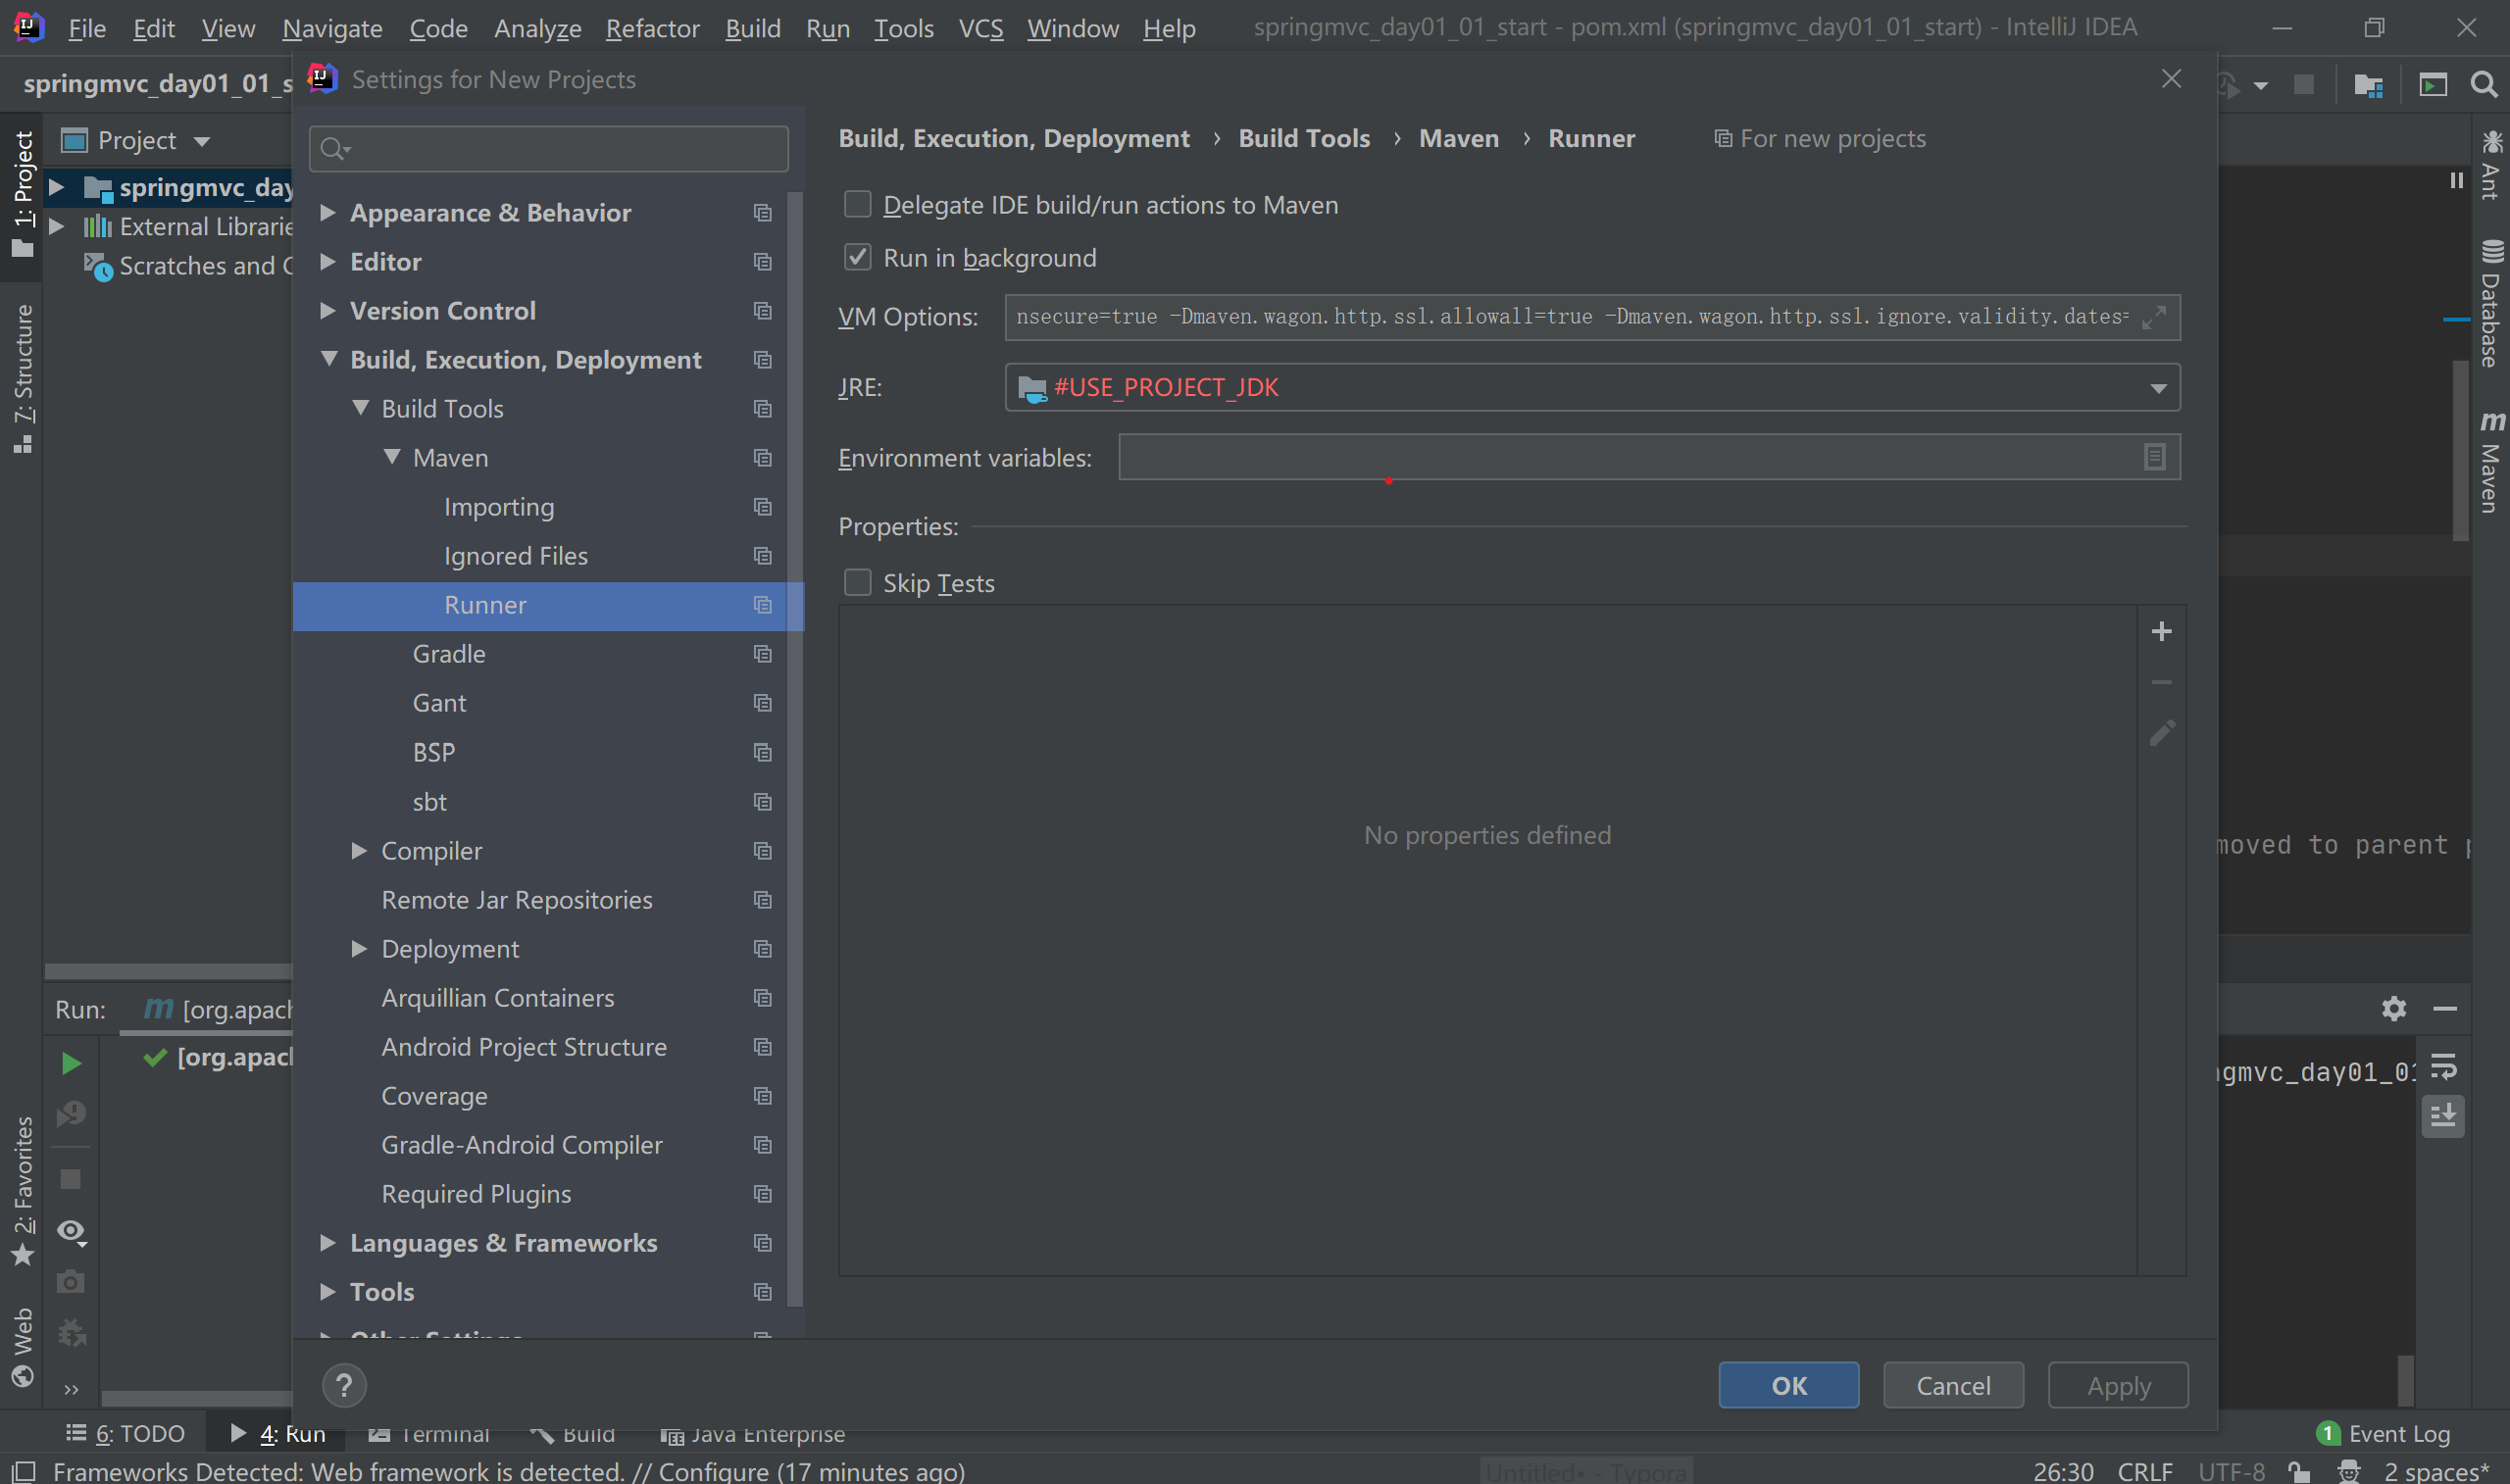Screen dimensions: 2510x1484
Task: Switch to the TODO tool tab
Action: pyautogui.click(x=126, y=1433)
